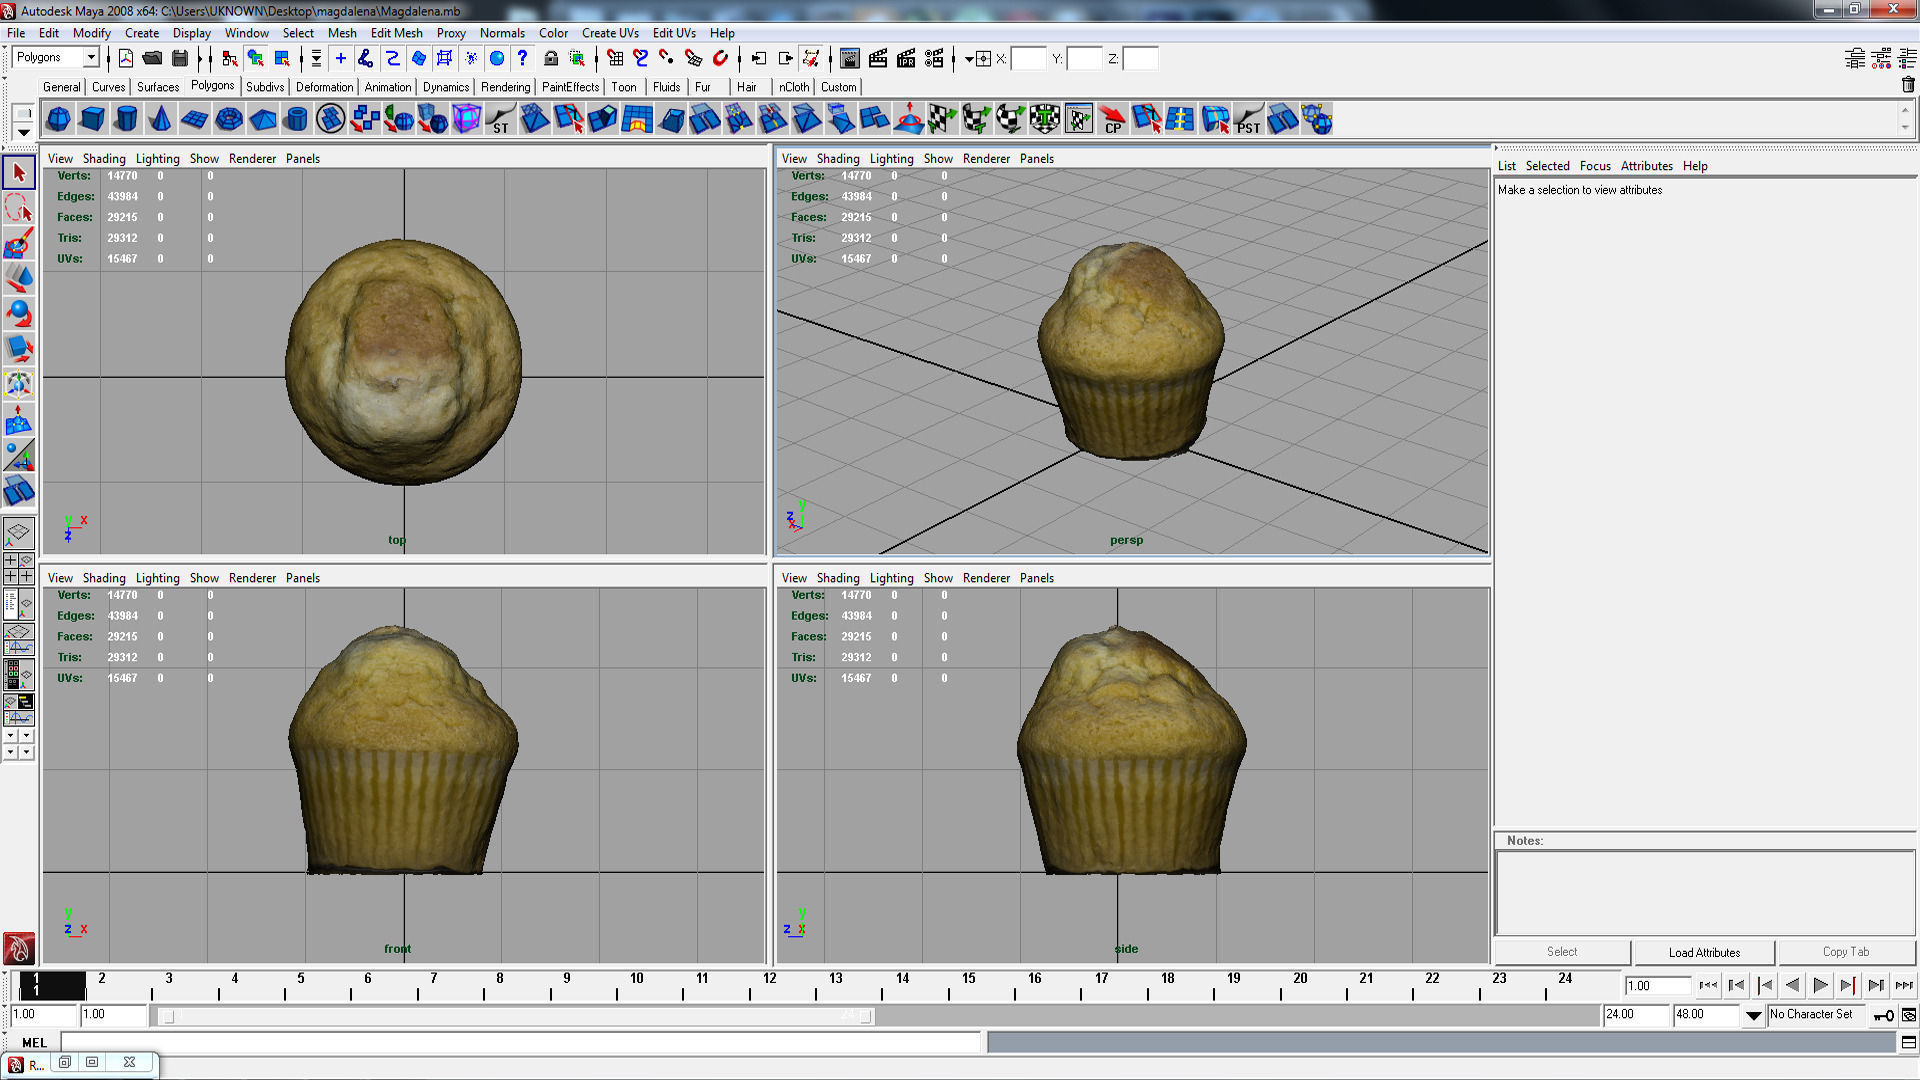This screenshot has height=1080, width=1920.
Task: Click the polygon Cone shelf icon
Action: 160,120
